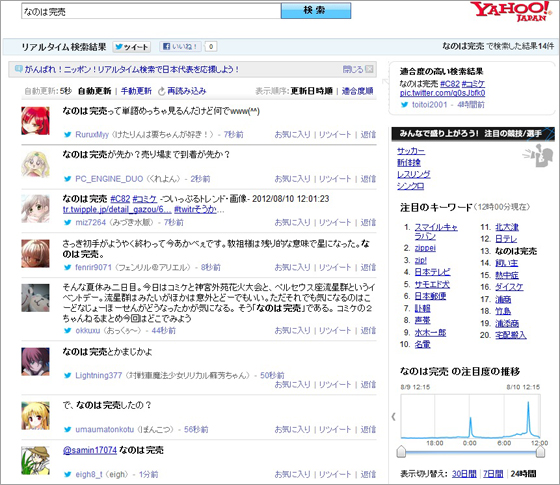Click Twitter bird icon beside miz7264
Screen dimensions: 560x485
tap(68, 222)
